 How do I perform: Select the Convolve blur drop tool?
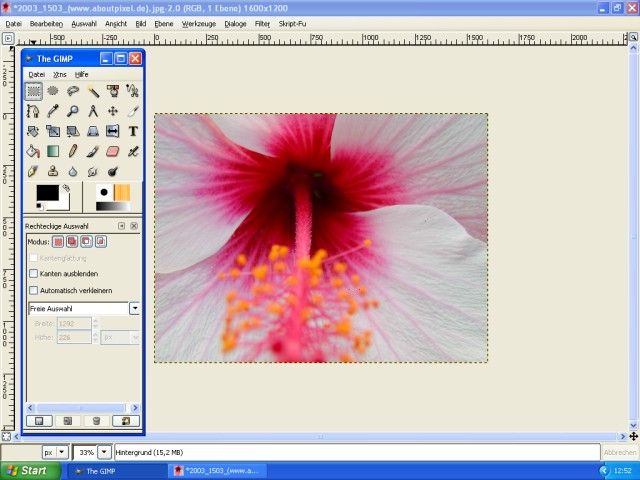[x=73, y=171]
